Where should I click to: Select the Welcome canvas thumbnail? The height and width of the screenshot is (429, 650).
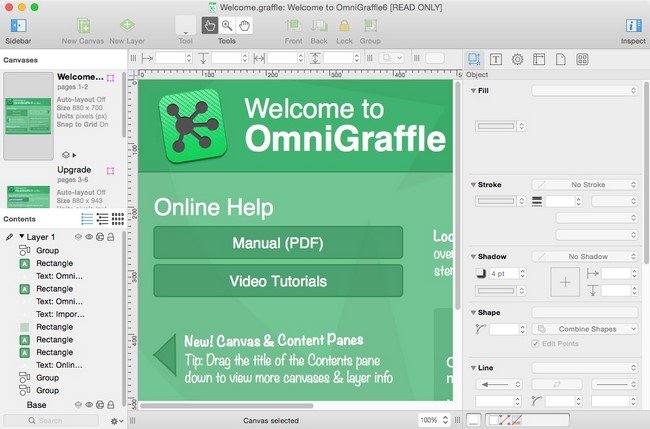[28, 116]
